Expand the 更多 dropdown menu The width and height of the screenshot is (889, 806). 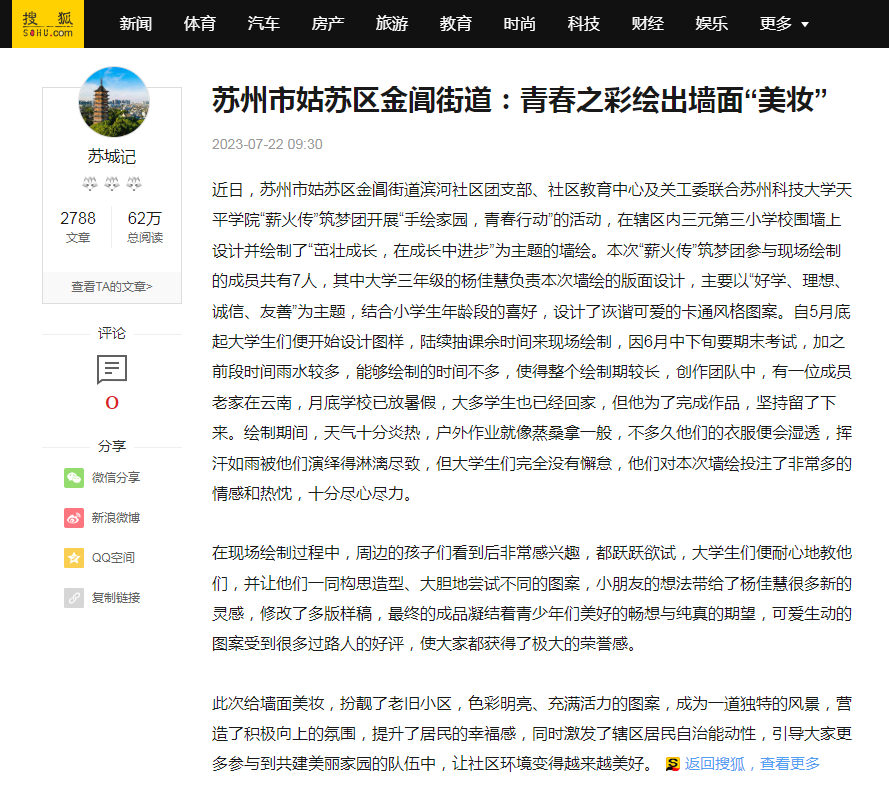pos(784,24)
